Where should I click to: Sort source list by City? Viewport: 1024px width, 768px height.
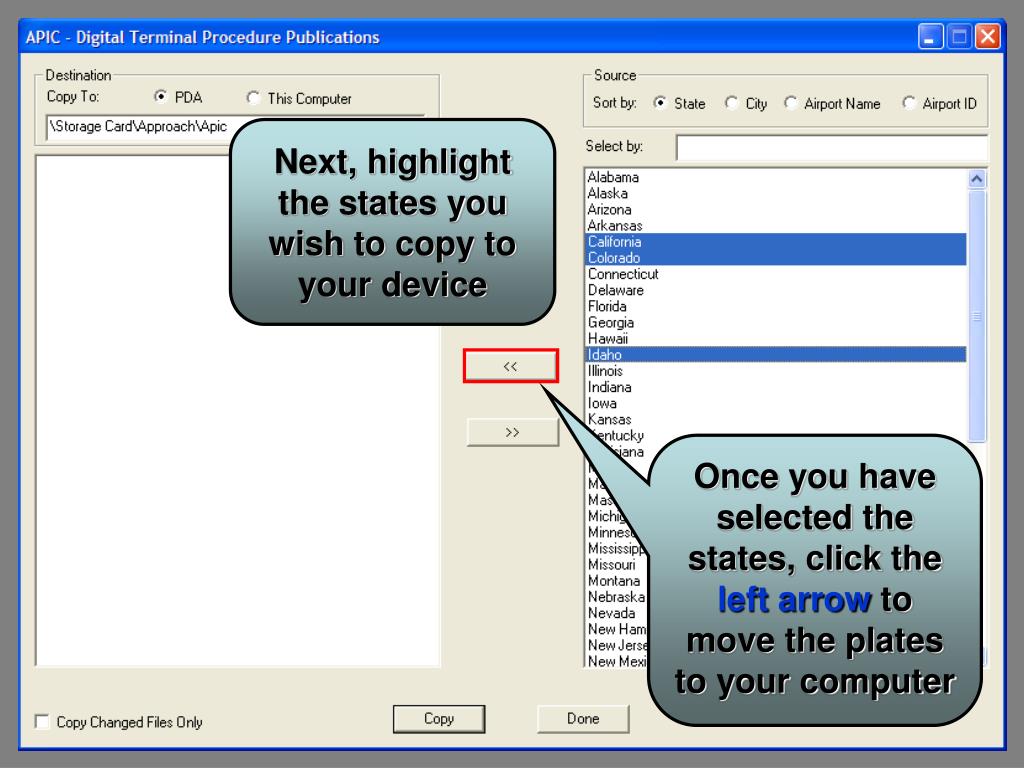[x=731, y=103]
